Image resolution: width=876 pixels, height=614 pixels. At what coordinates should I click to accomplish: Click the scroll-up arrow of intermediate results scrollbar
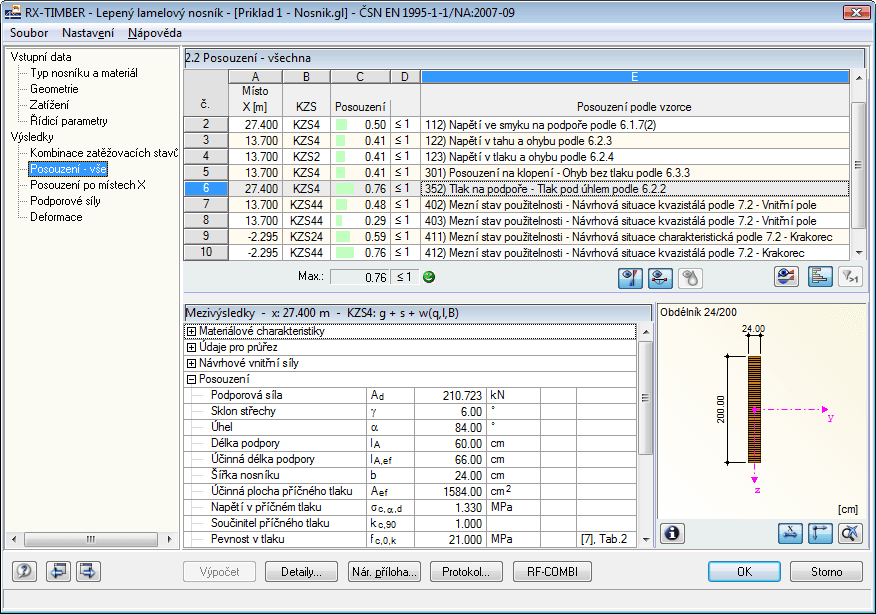[x=646, y=331]
